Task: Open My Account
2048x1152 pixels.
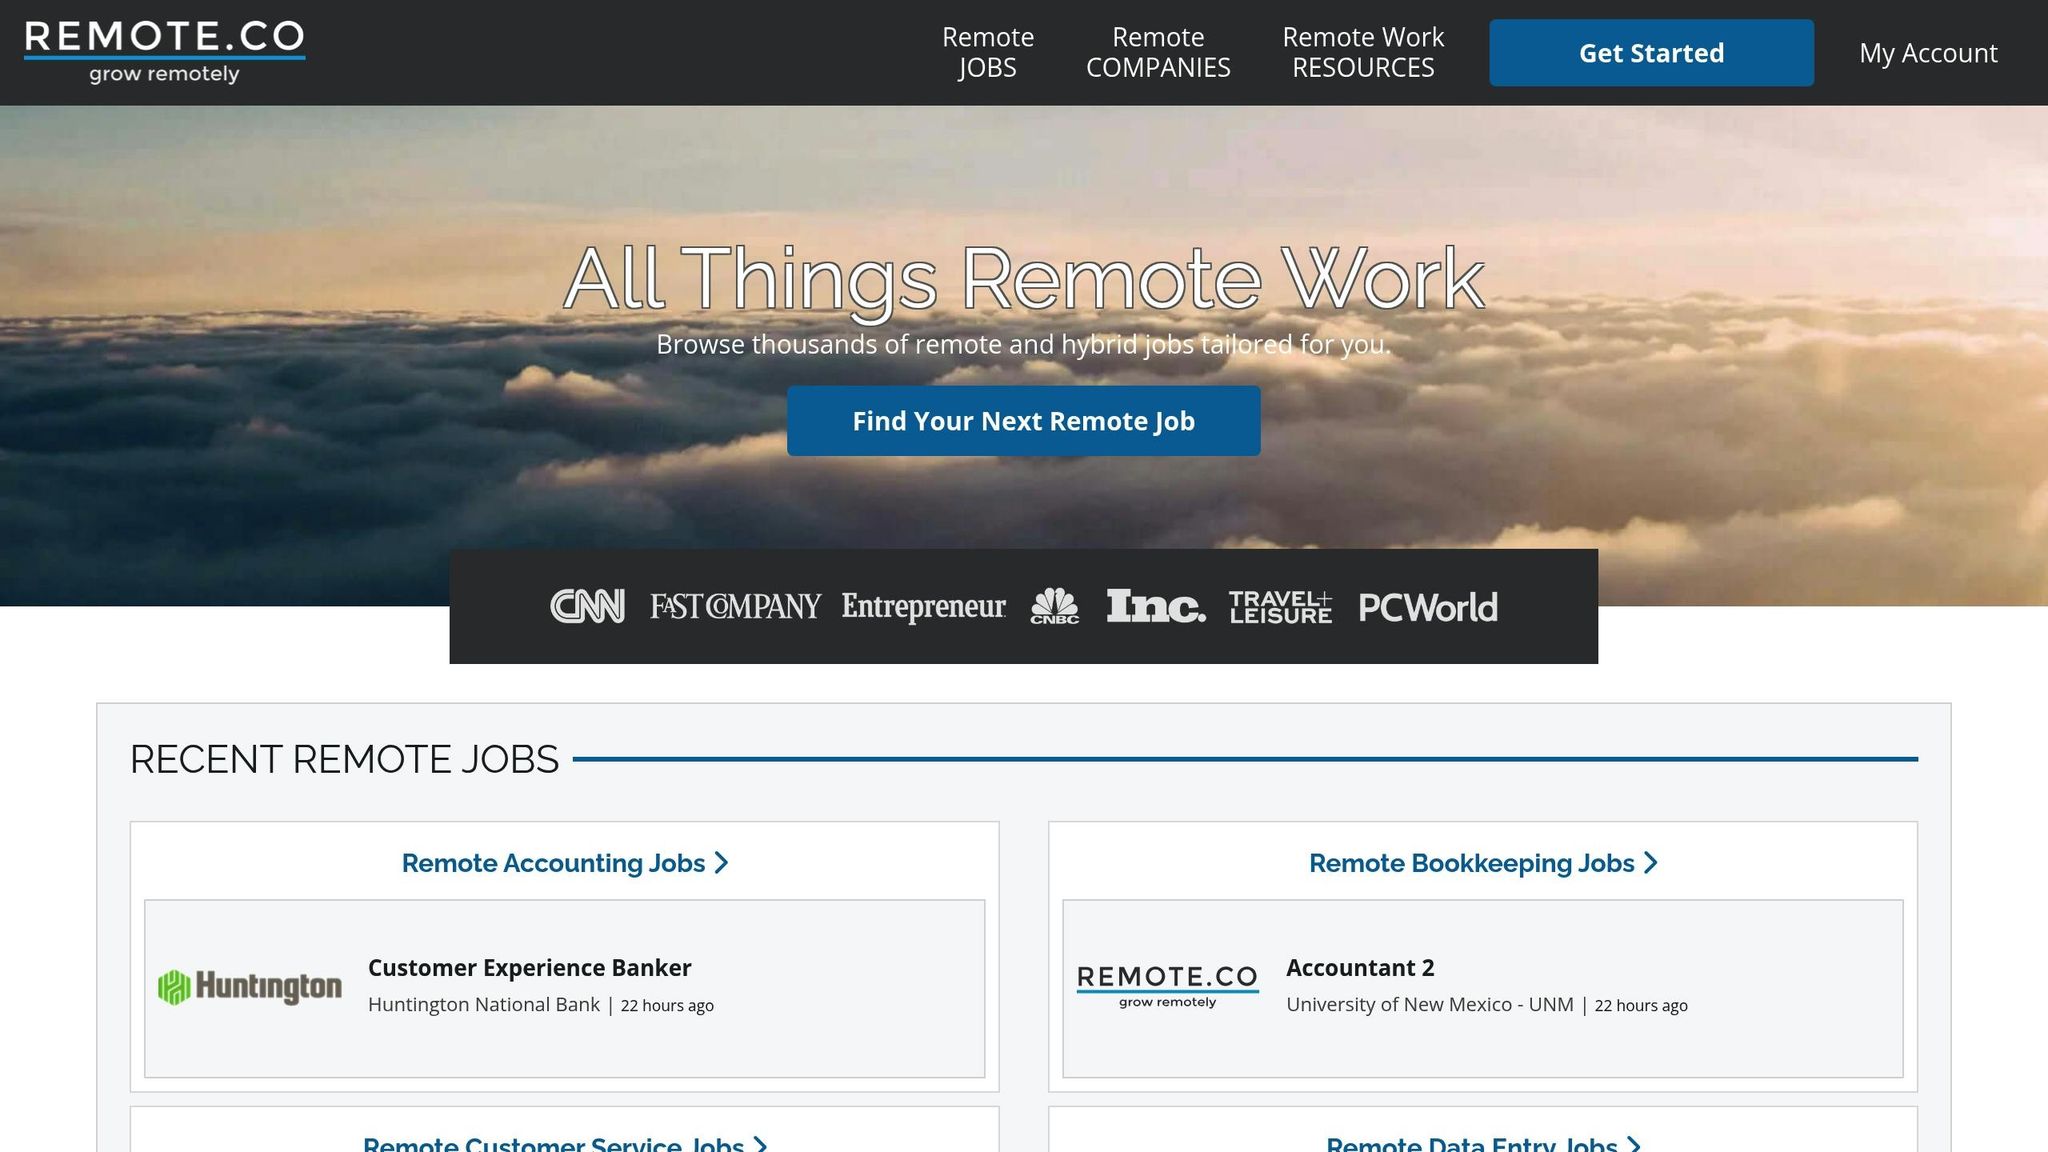Action: coord(1928,53)
